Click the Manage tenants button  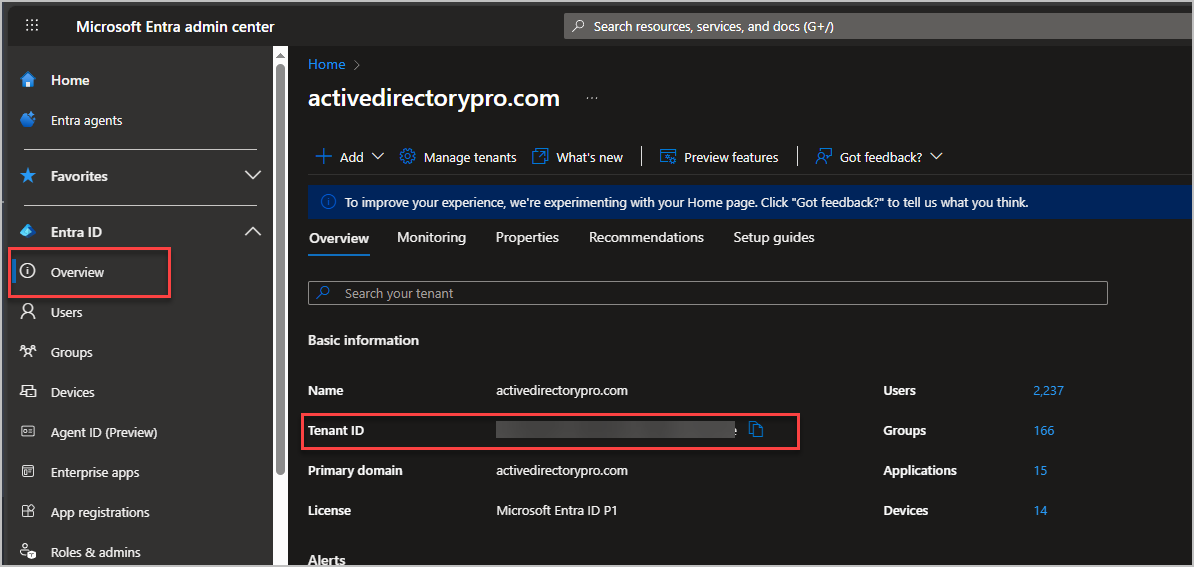click(458, 157)
